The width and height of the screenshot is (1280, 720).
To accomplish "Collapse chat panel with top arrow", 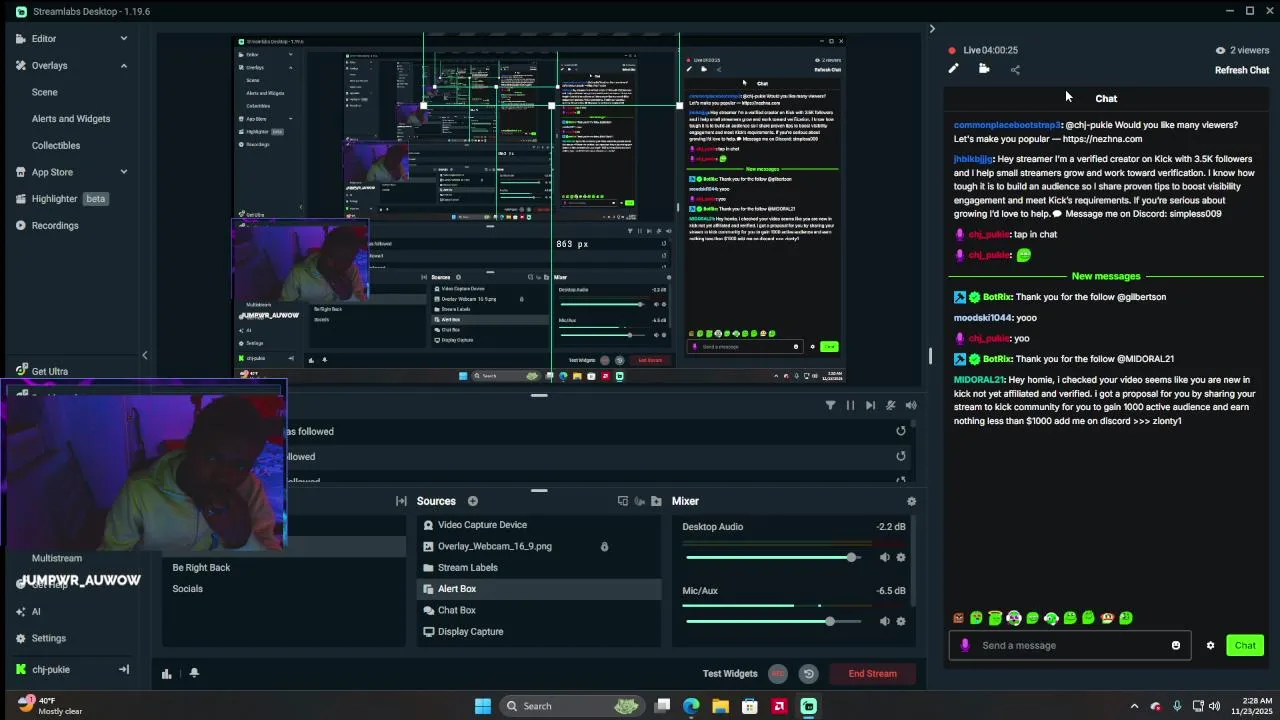I will (932, 29).
